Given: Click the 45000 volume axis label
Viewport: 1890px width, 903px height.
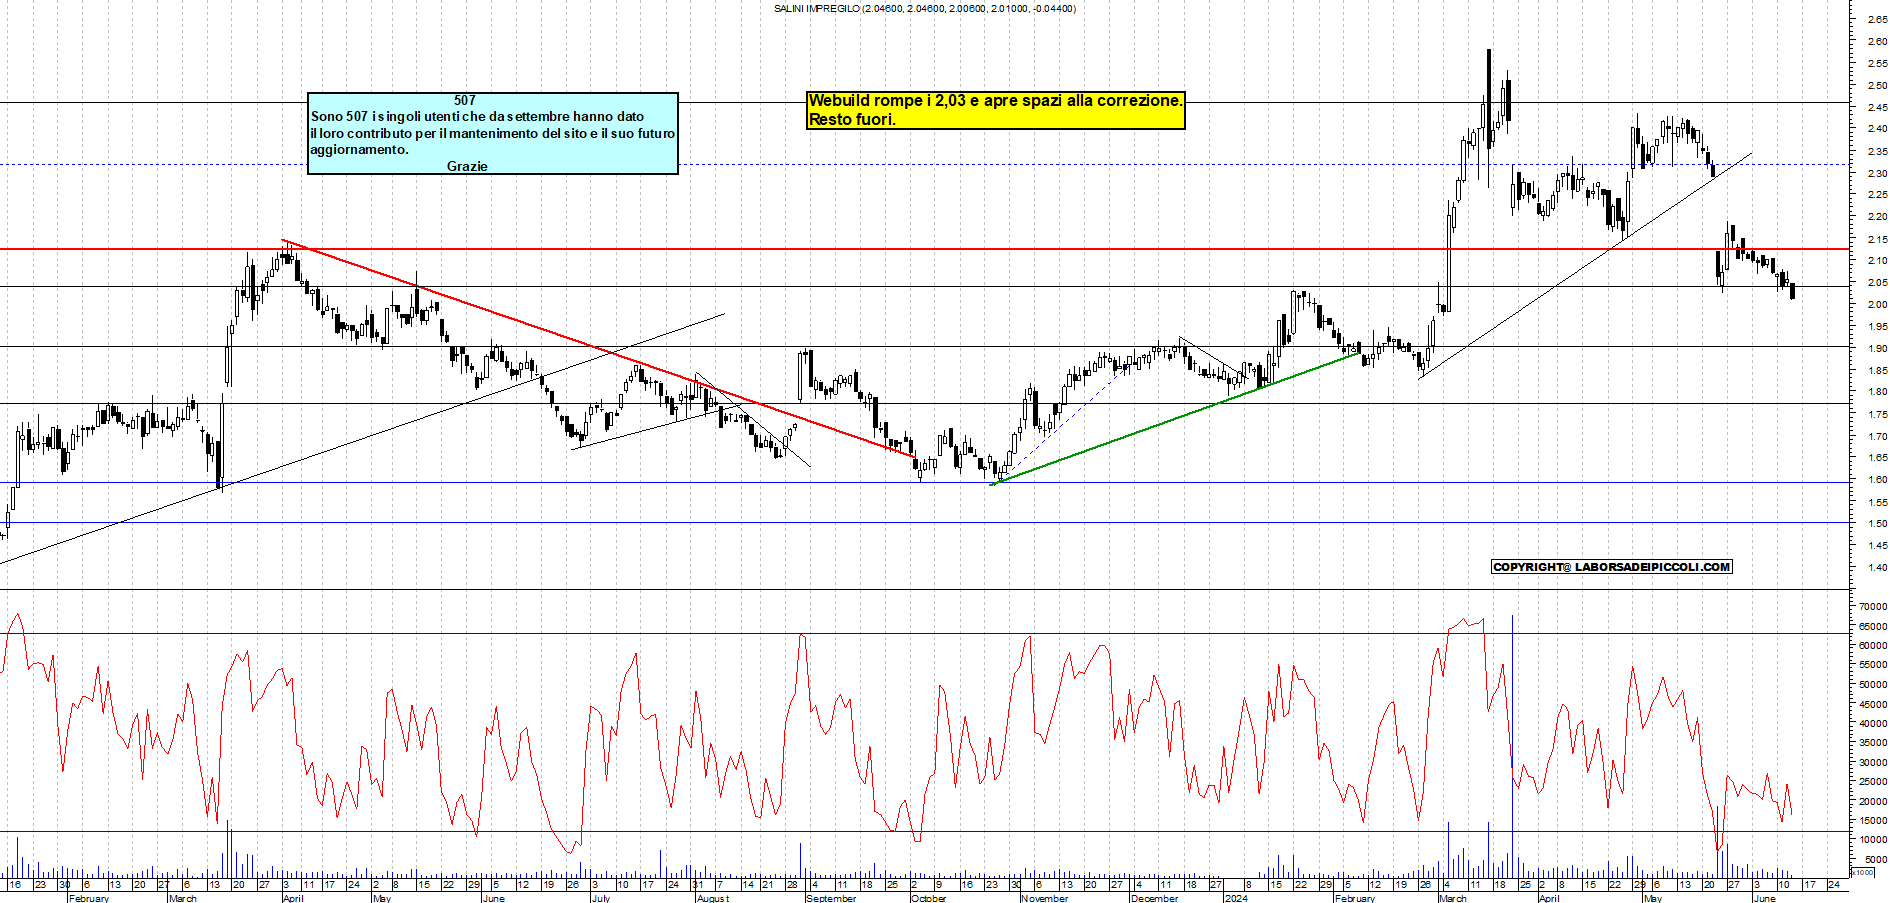Looking at the screenshot, I should tap(1873, 704).
